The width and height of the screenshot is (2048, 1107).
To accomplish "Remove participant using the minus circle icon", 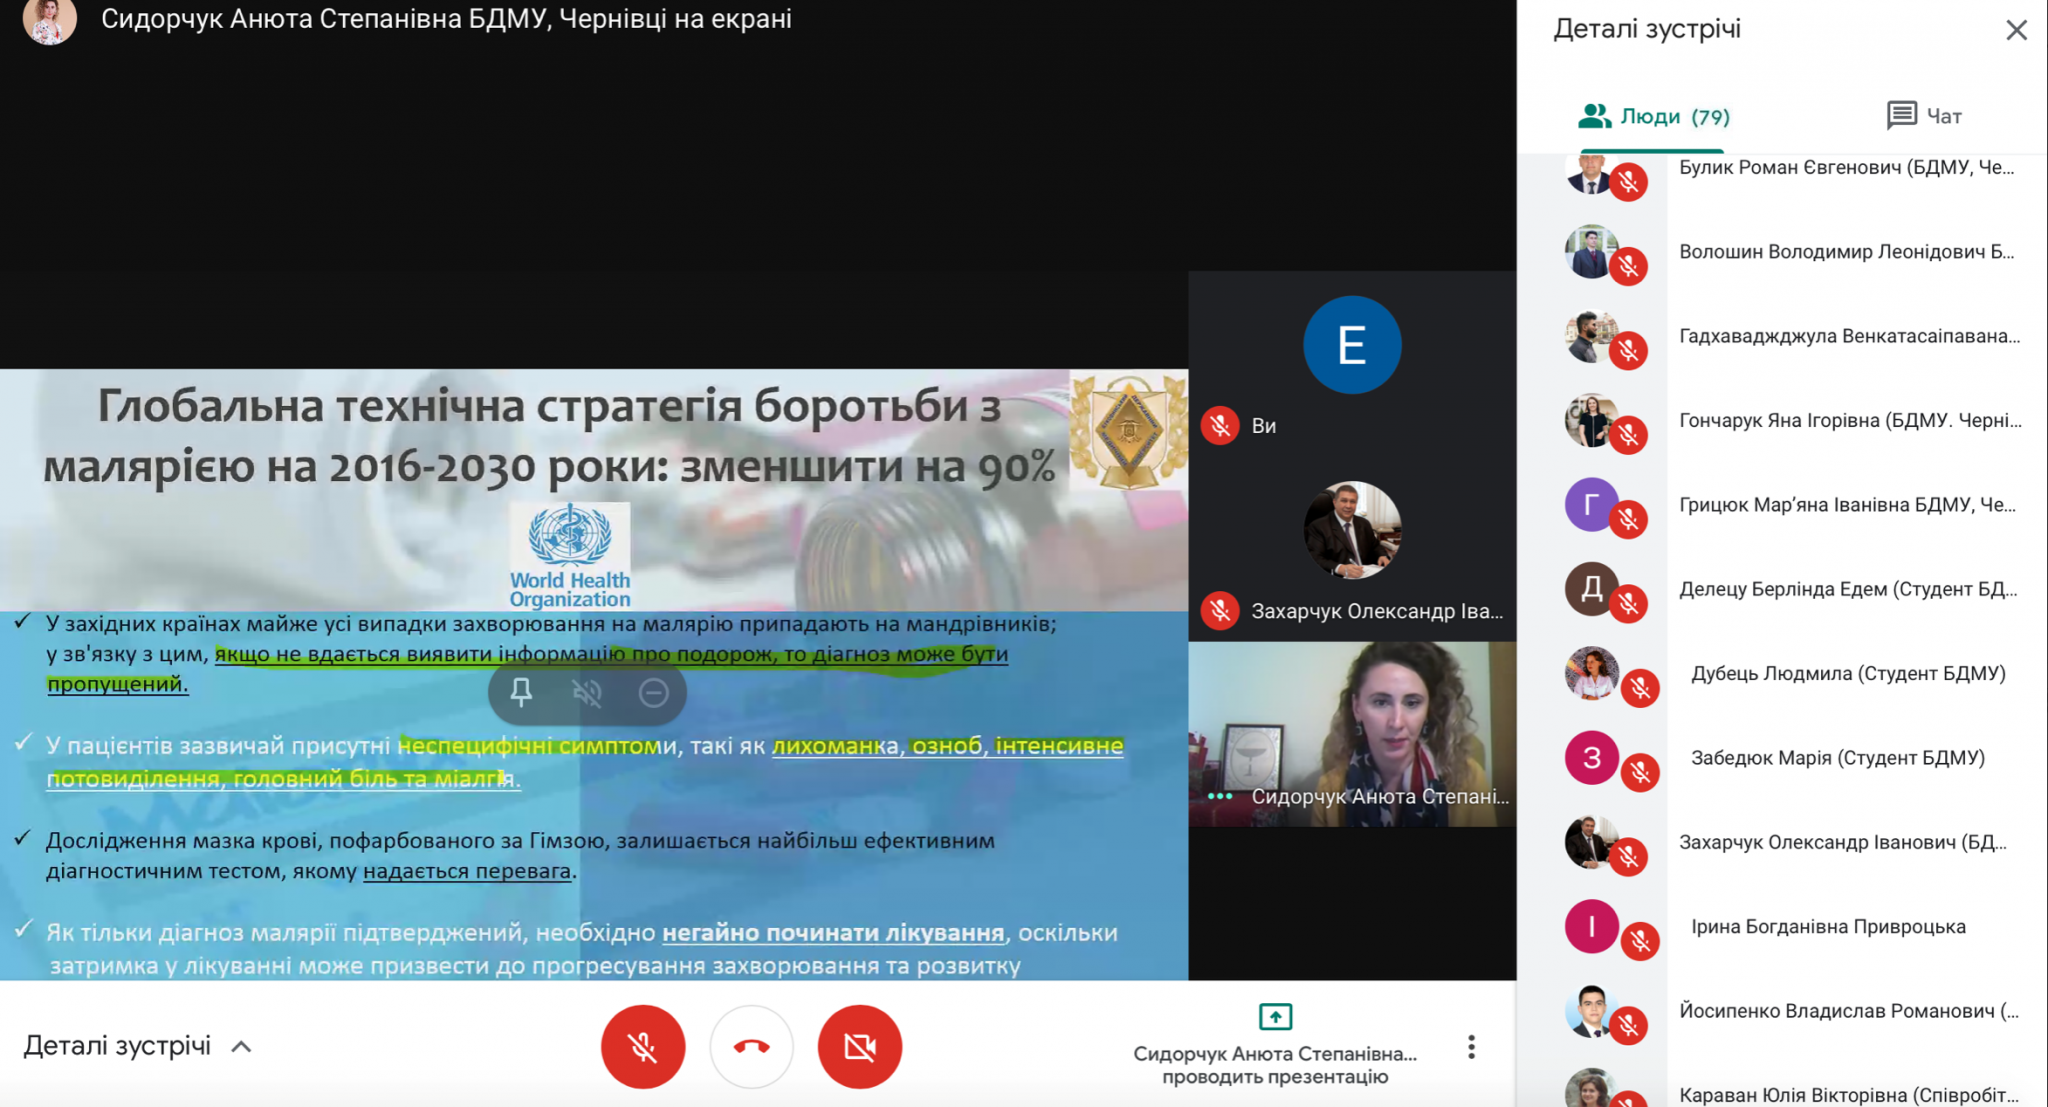I will click(x=653, y=692).
